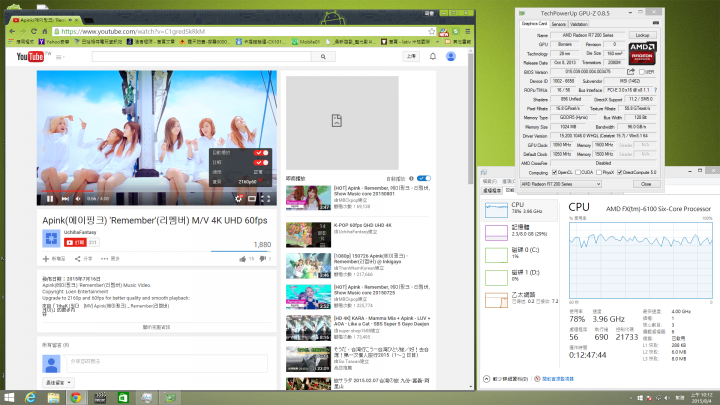The image size is (720, 405).
Task: Open quality 2160p60 option in settings popup
Action: [x=240, y=182]
